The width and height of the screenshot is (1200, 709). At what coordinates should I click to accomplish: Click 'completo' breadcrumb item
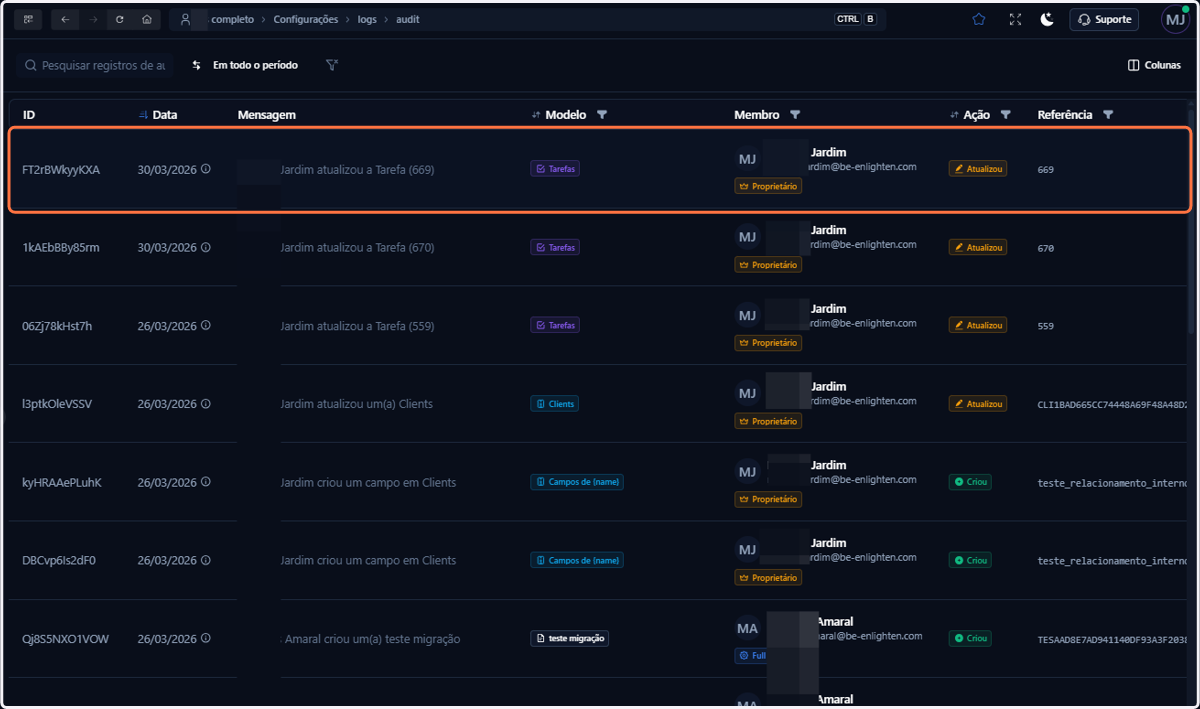[232, 19]
